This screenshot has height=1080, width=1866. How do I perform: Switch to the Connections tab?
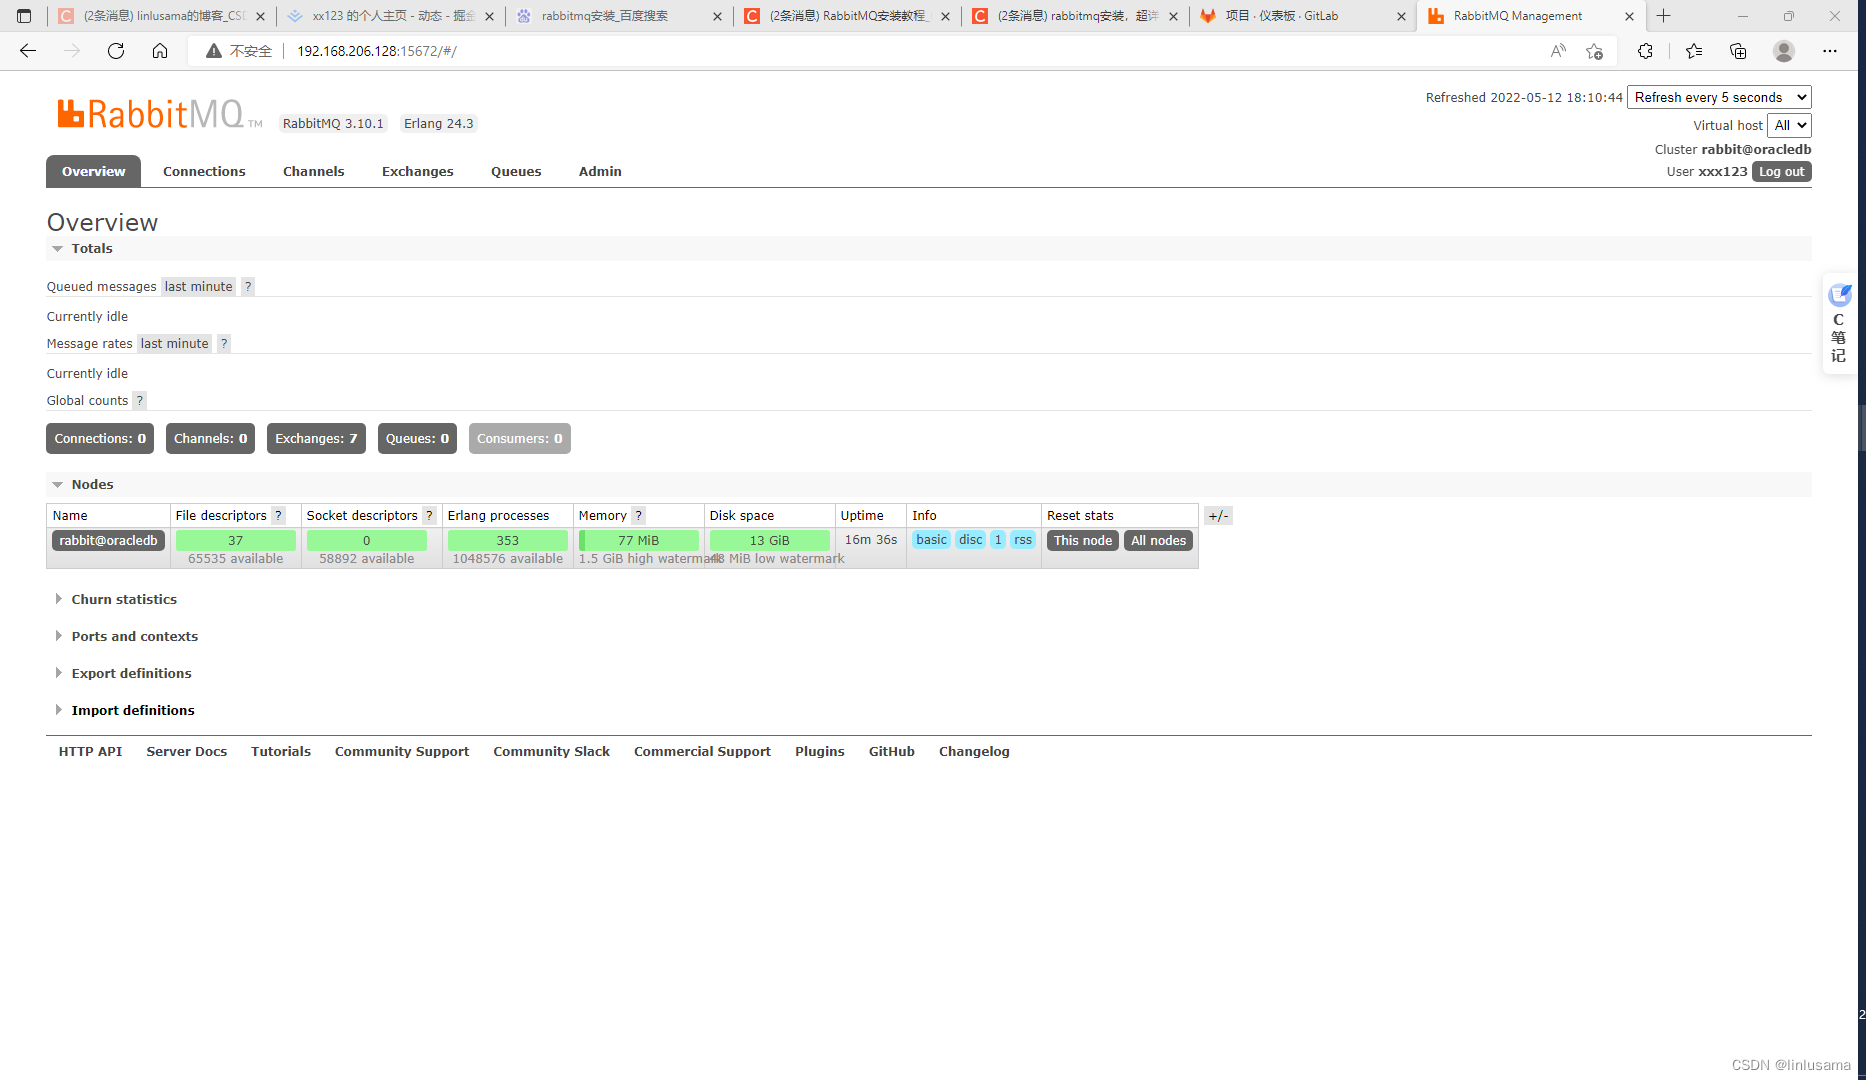[204, 172]
